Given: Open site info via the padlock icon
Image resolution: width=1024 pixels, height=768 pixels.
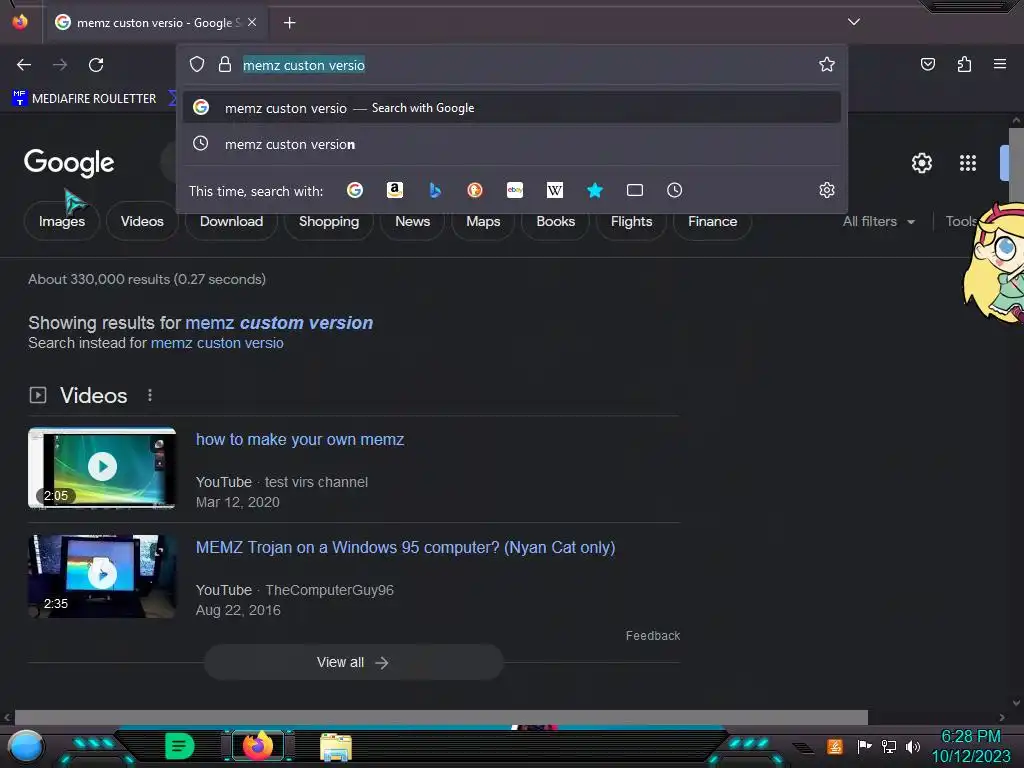Looking at the screenshot, I should point(225,64).
